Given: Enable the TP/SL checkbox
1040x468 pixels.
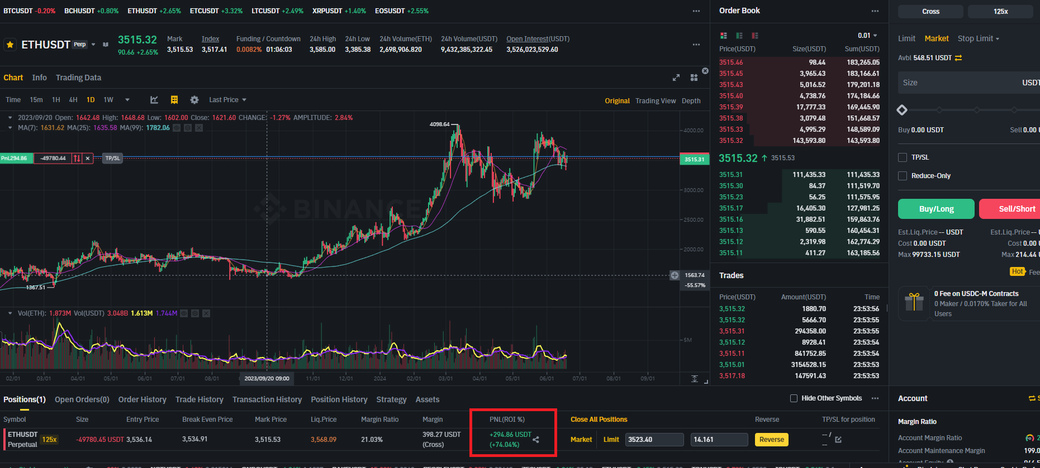Looking at the screenshot, I should [903, 157].
